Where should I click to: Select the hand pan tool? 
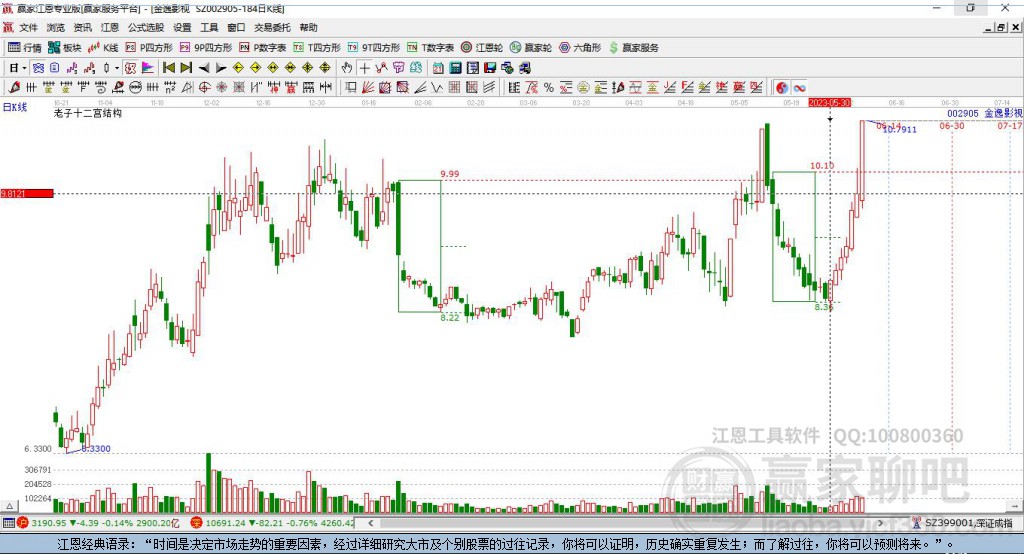point(347,68)
